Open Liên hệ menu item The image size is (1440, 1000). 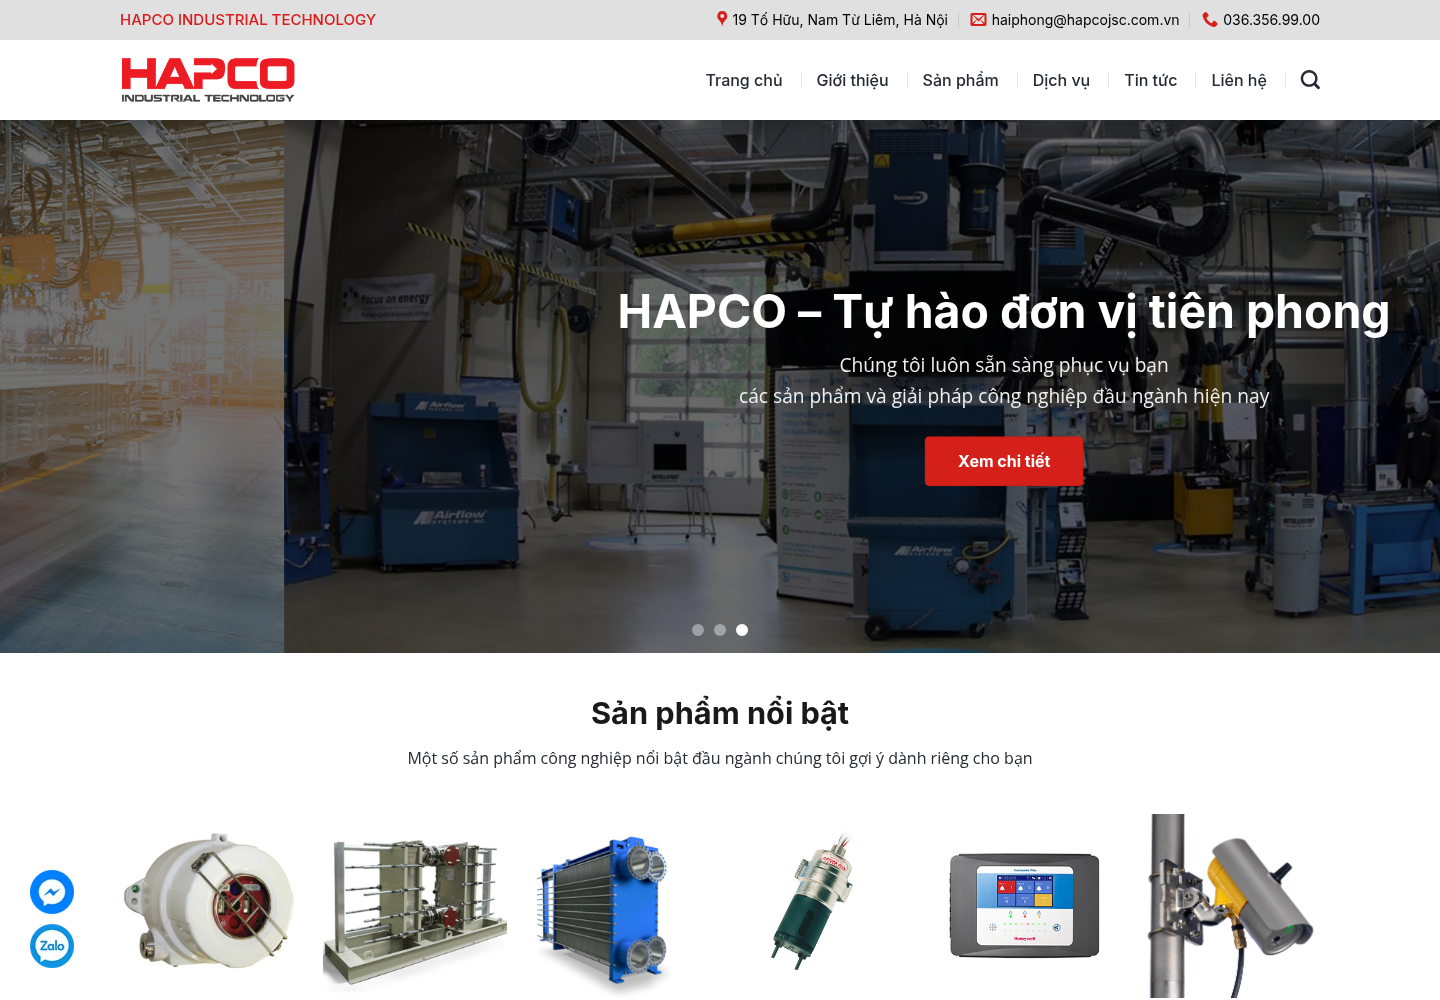(x=1238, y=80)
